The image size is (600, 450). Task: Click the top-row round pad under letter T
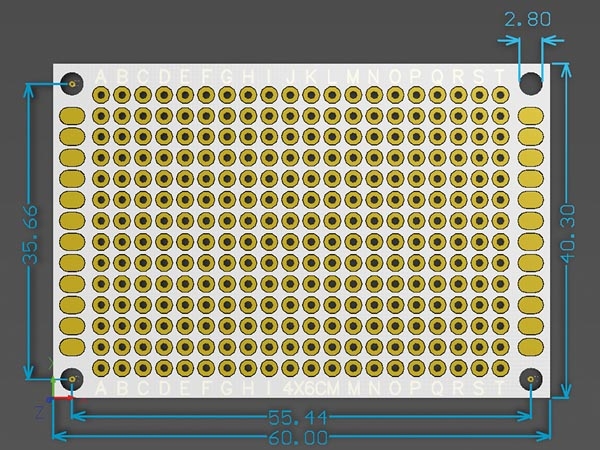500,95
